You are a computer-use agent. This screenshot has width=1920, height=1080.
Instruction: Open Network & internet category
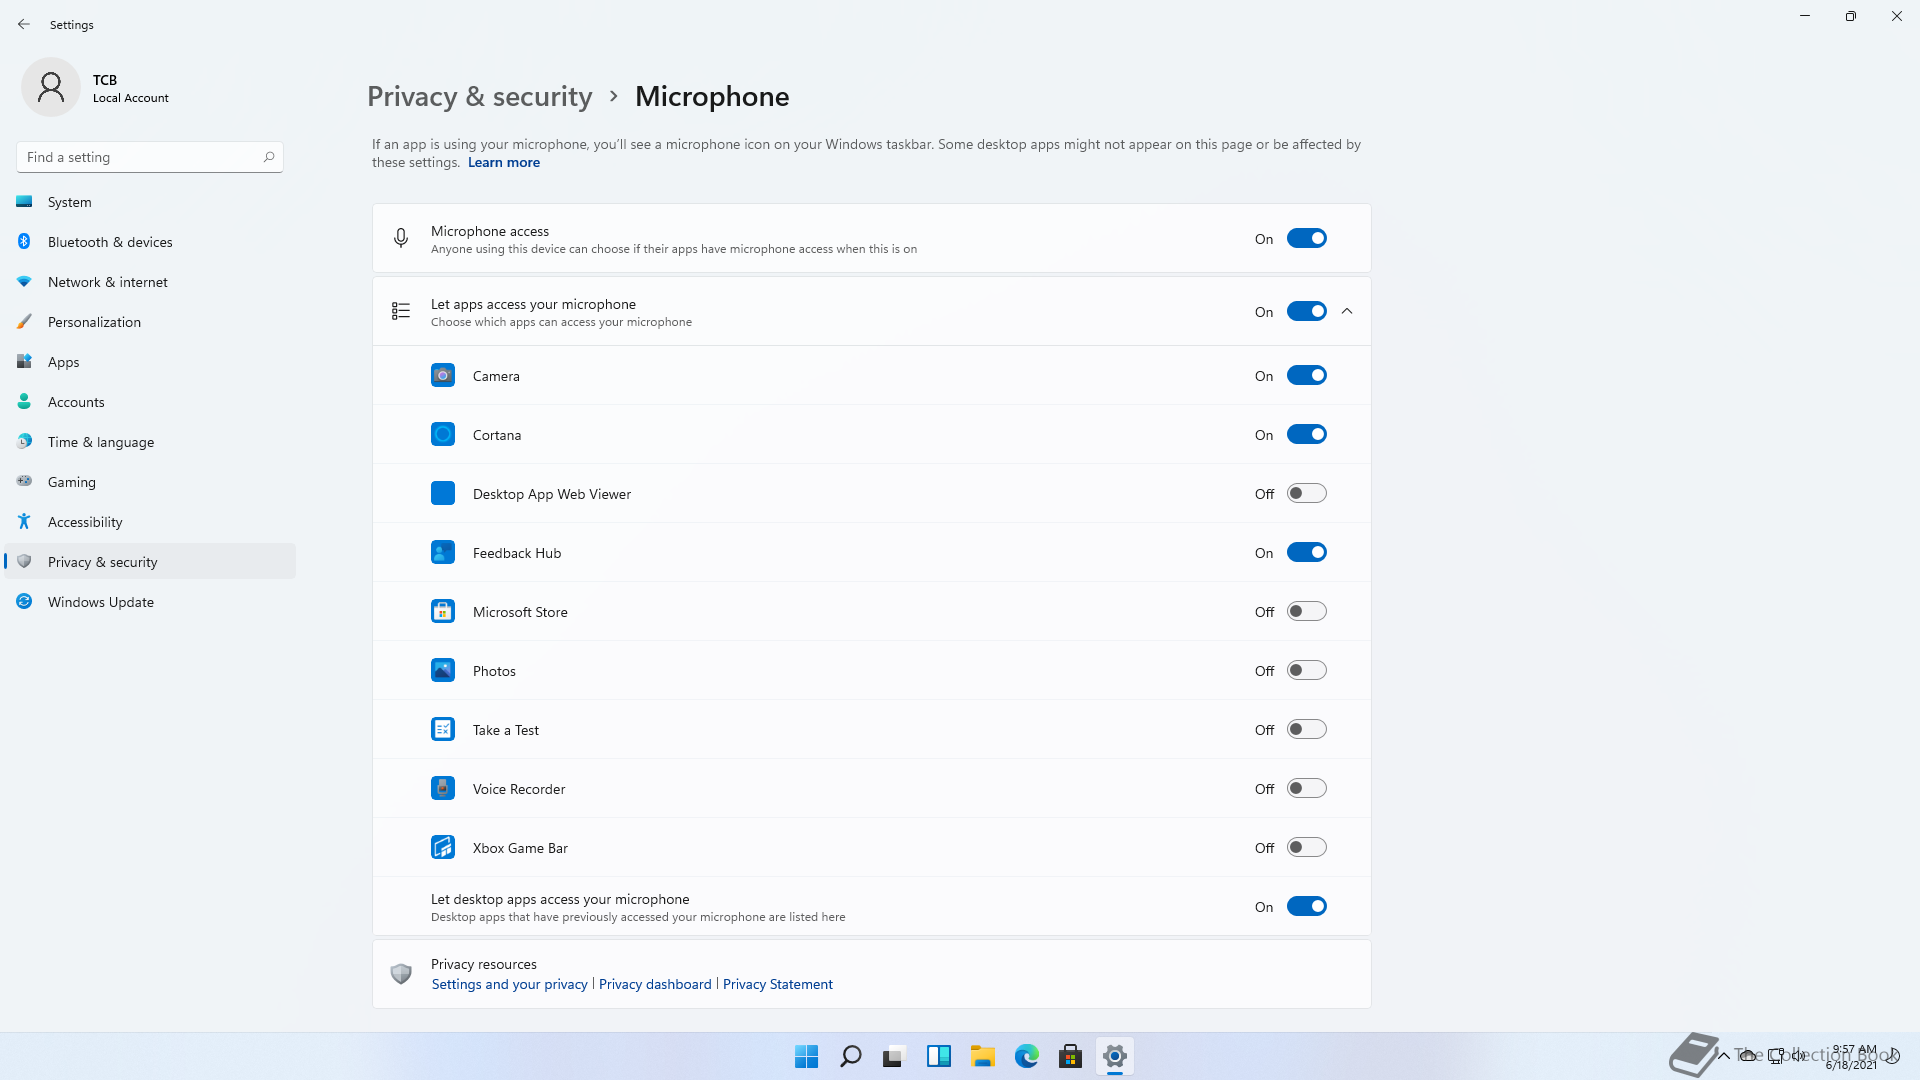150,282
